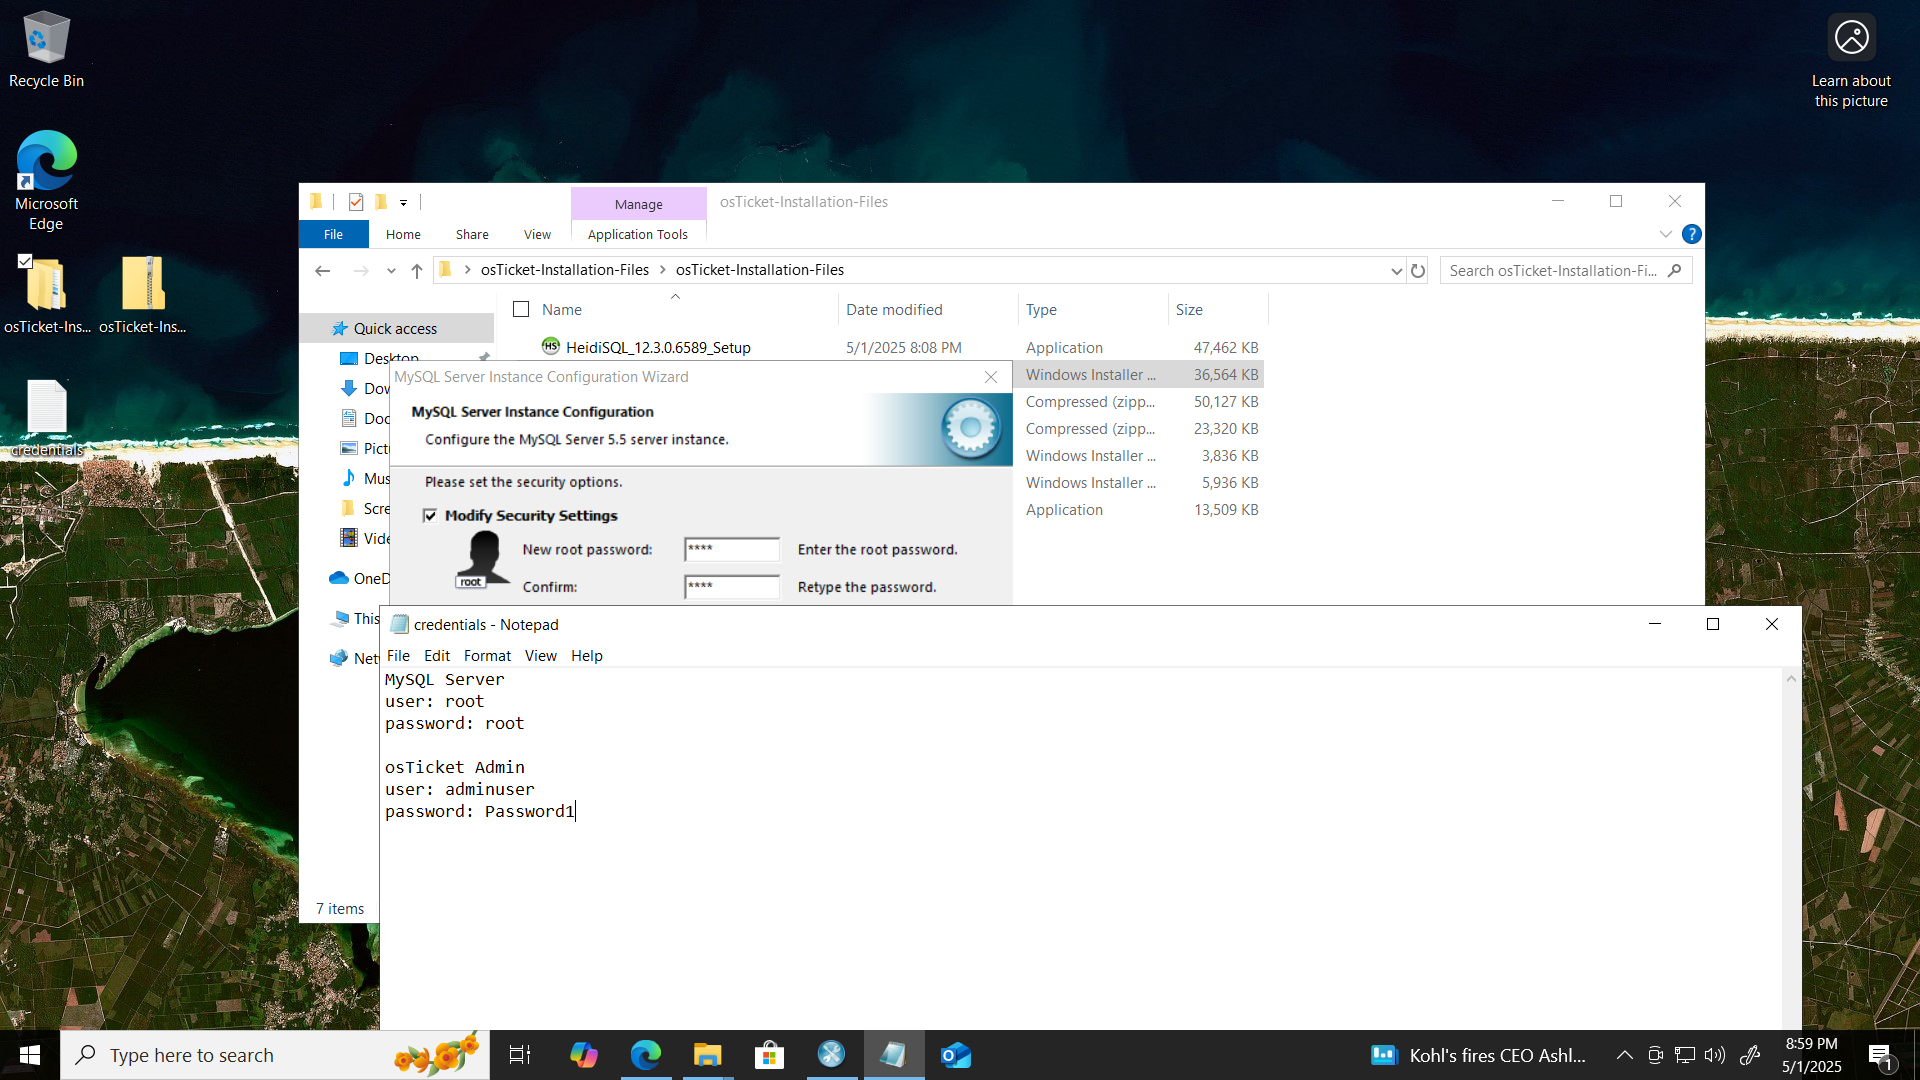The image size is (1920, 1080).
Task: Open File Explorer help icon
Action: [x=1691, y=234]
